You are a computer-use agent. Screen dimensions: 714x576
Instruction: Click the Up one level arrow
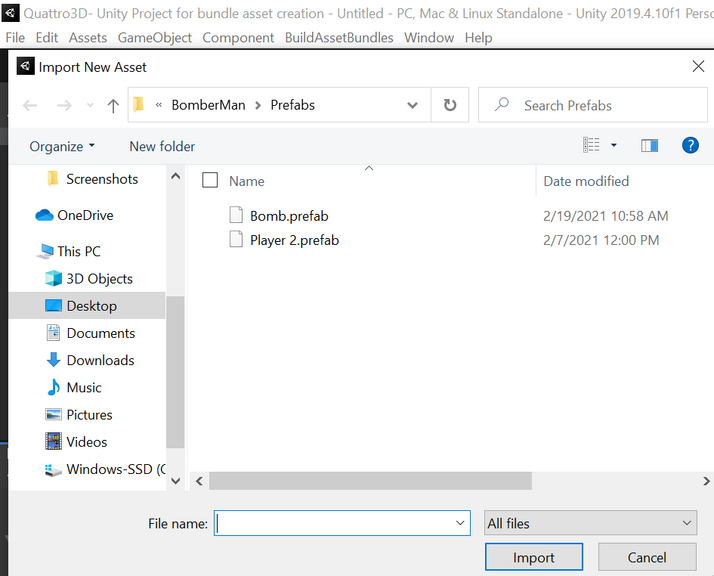(113, 105)
